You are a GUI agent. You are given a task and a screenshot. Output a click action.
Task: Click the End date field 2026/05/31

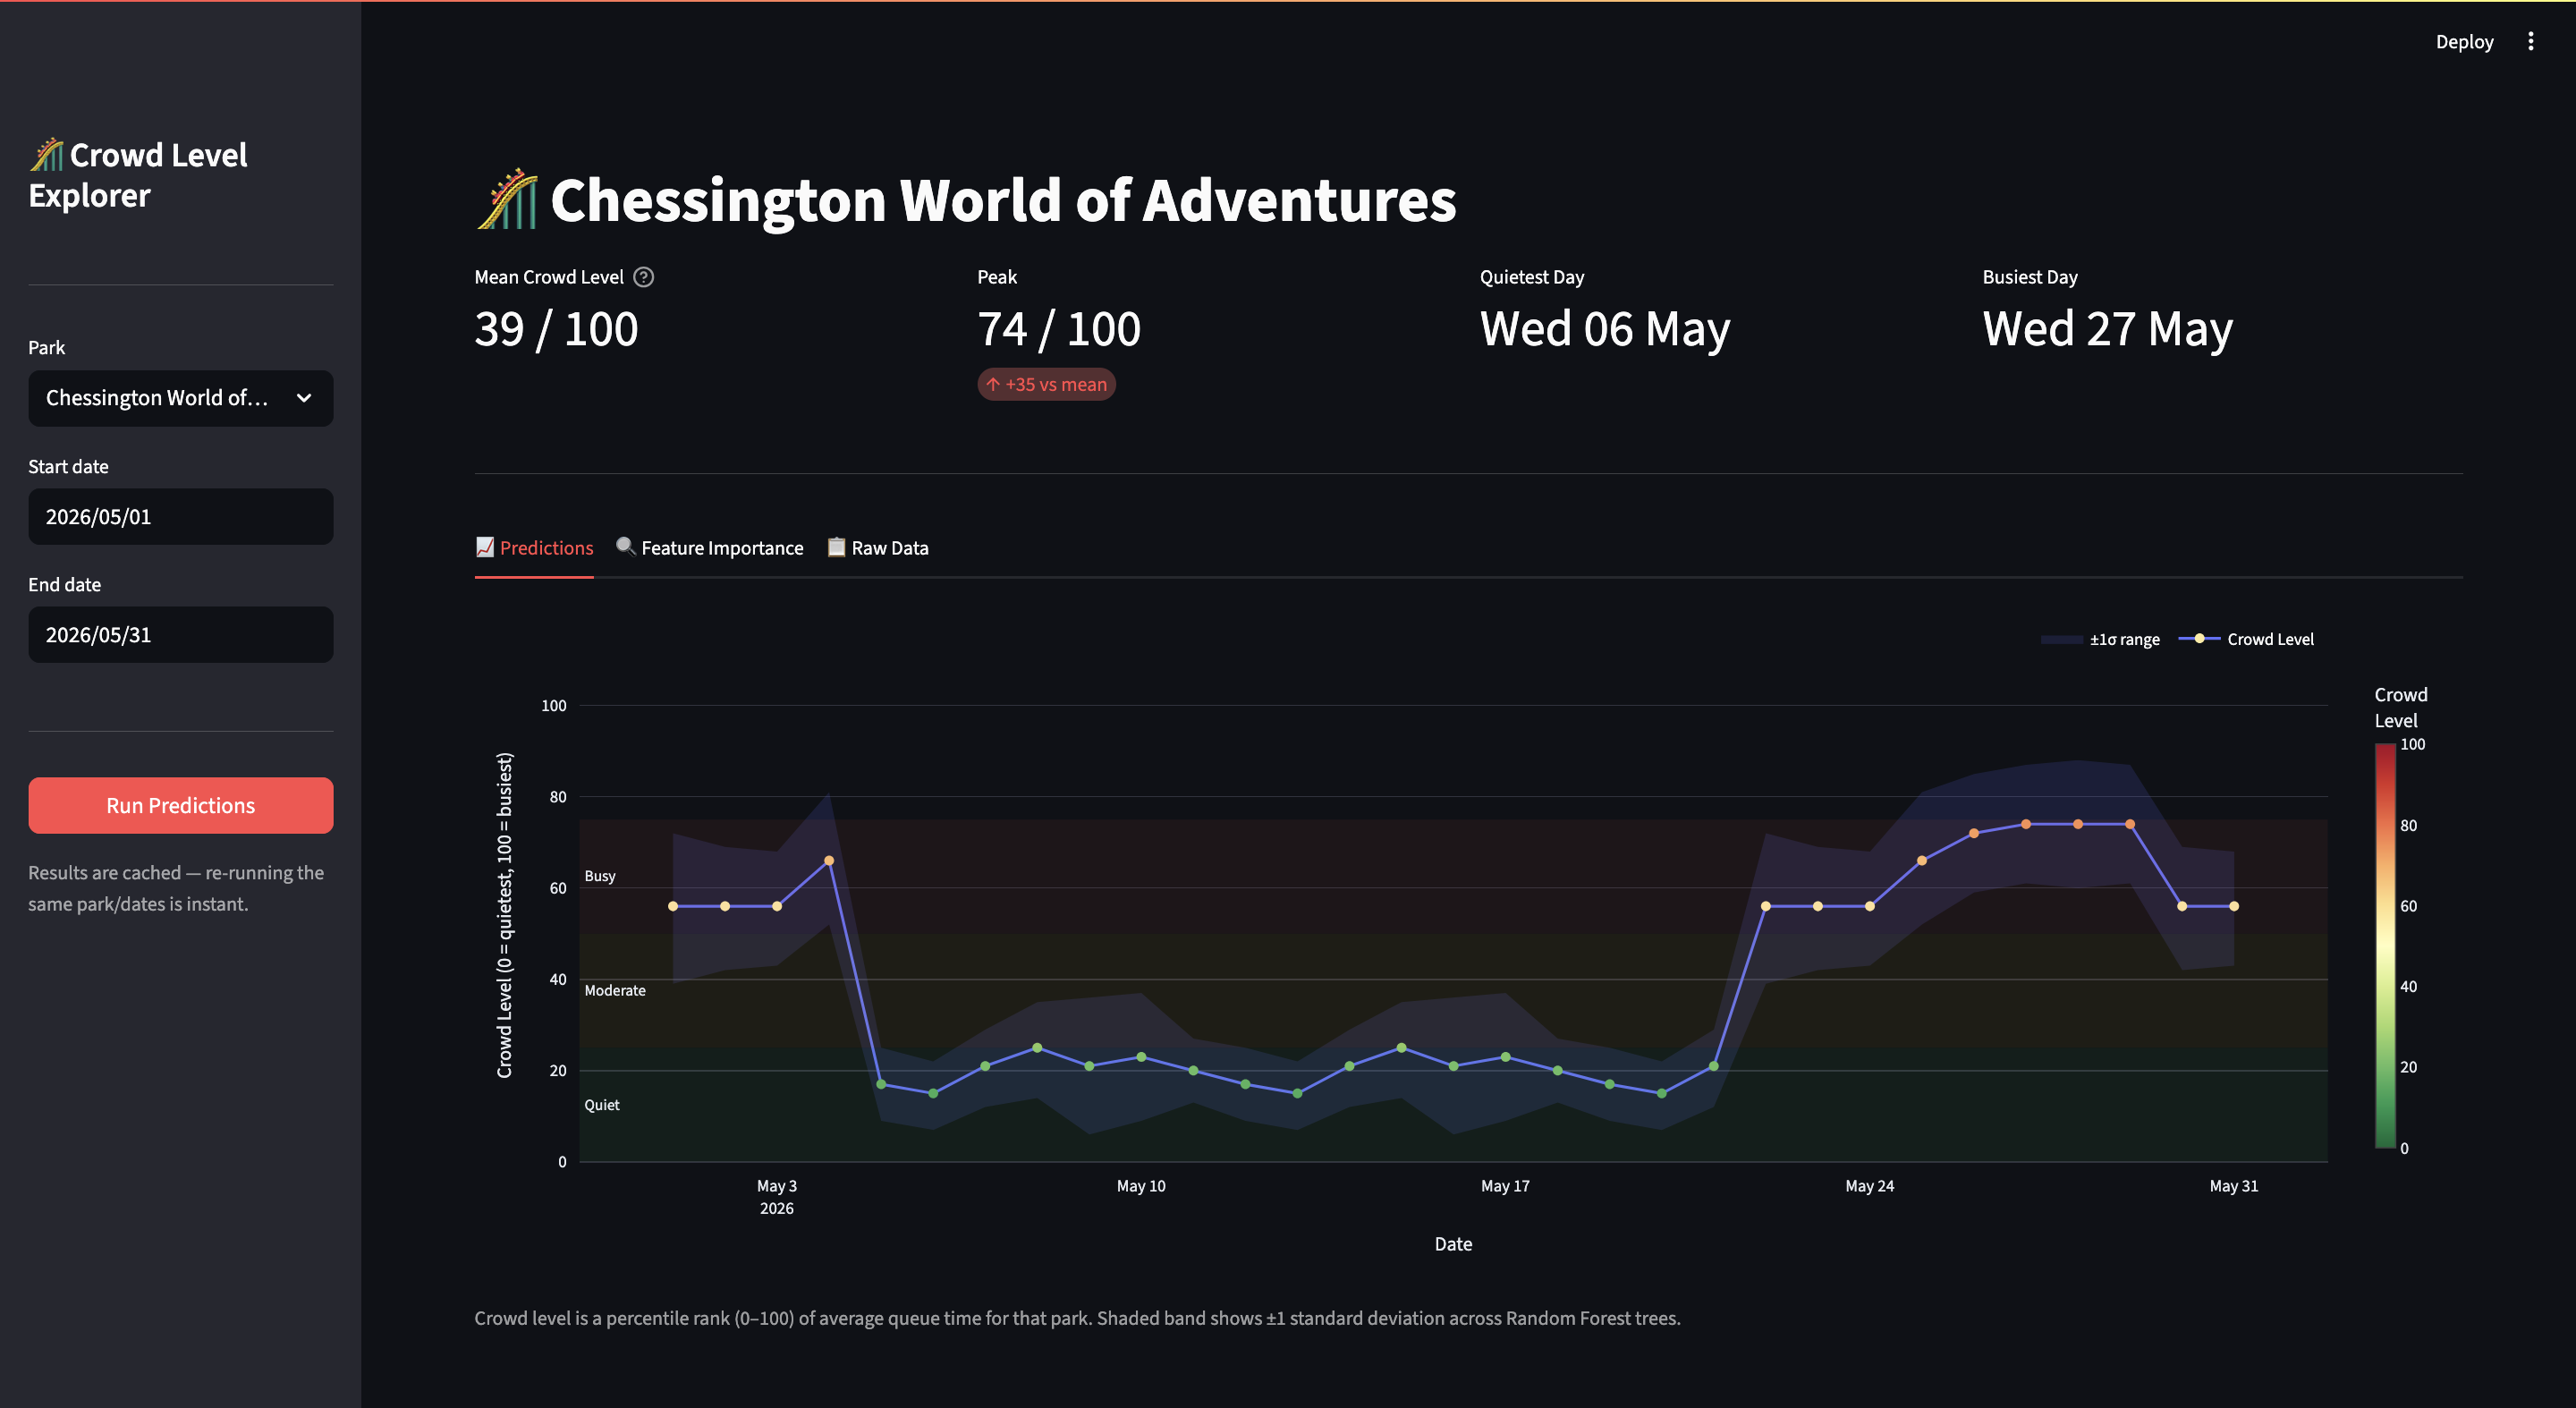(181, 634)
